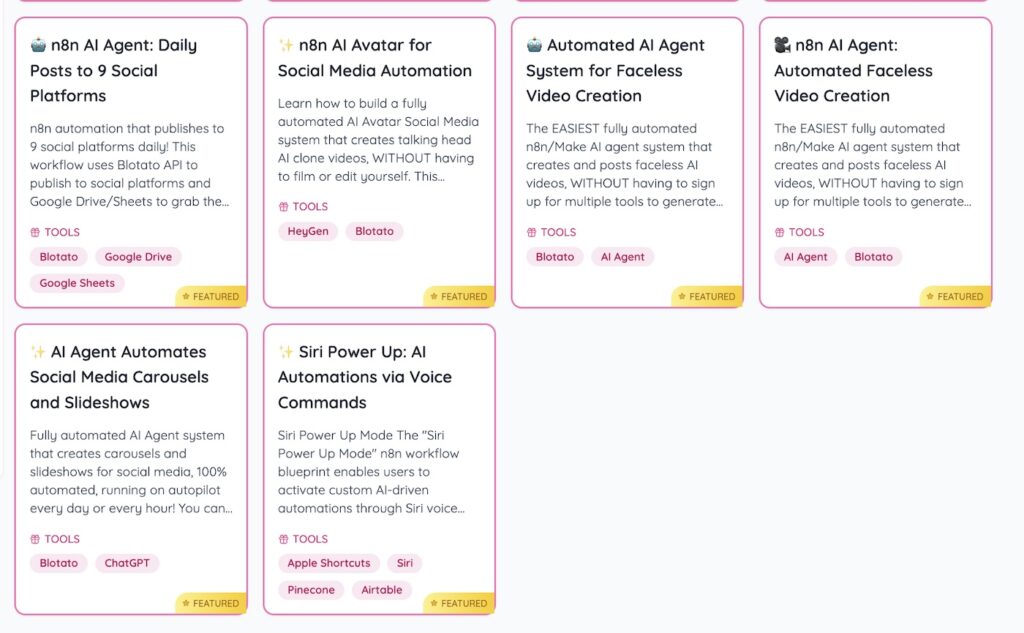This screenshot has height=633, width=1024.
Task: Click FEATURED badge on Automated Faceless Video Creation card
Action: tap(955, 296)
